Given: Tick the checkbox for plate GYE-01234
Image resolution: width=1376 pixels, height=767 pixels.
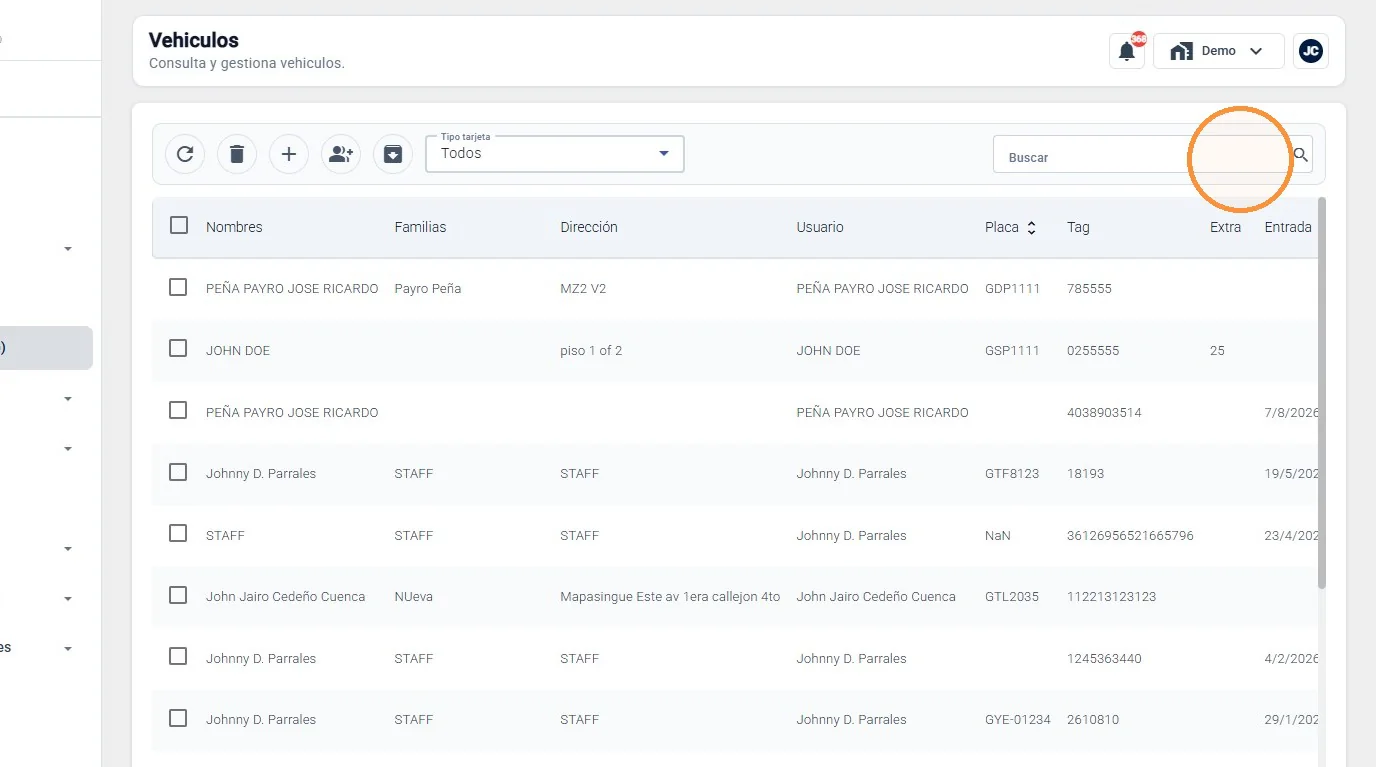Looking at the screenshot, I should (x=178, y=719).
